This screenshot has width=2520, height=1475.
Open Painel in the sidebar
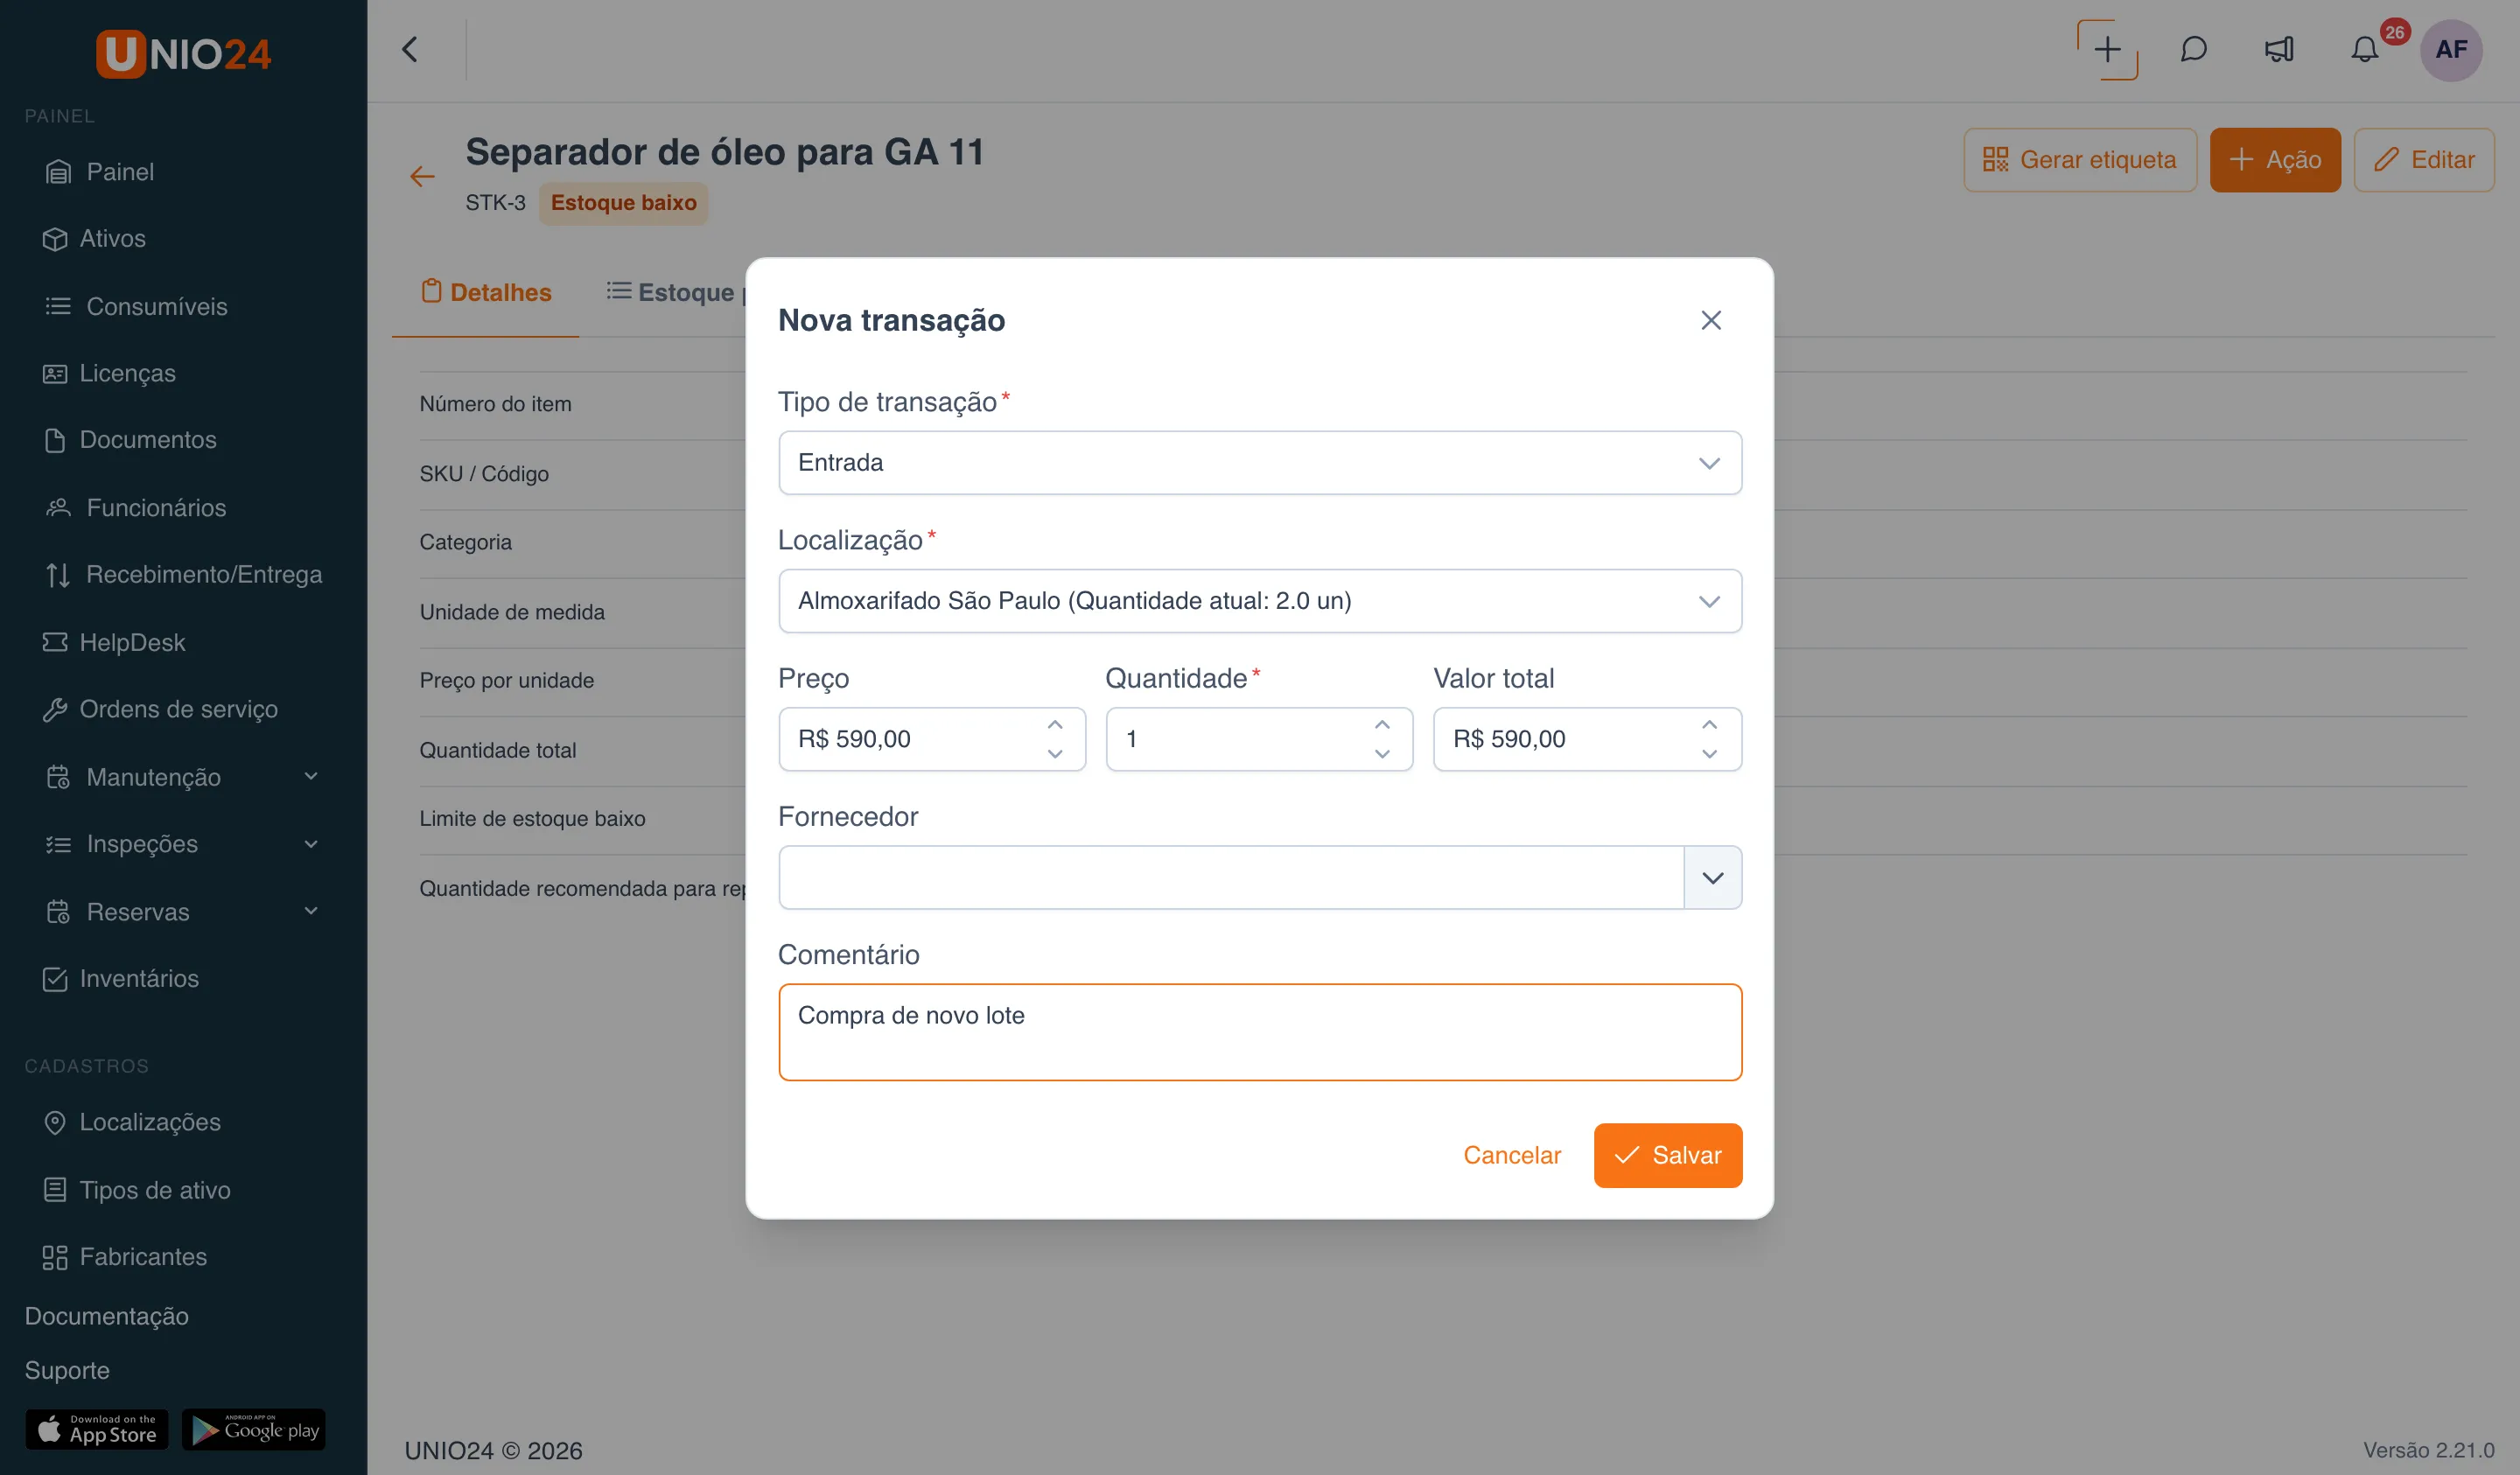(x=100, y=172)
